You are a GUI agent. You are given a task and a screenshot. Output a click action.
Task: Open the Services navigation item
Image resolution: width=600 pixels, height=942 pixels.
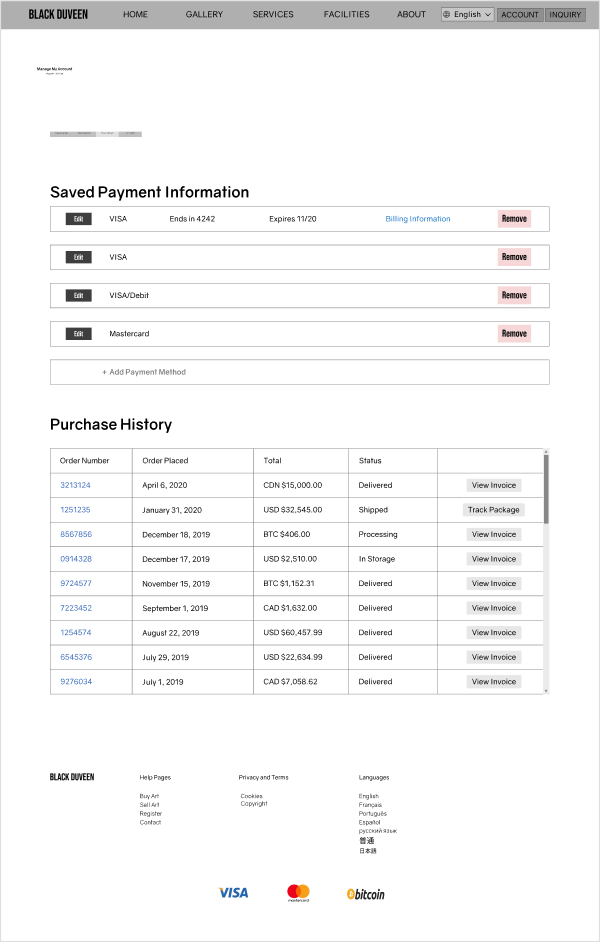coord(273,15)
